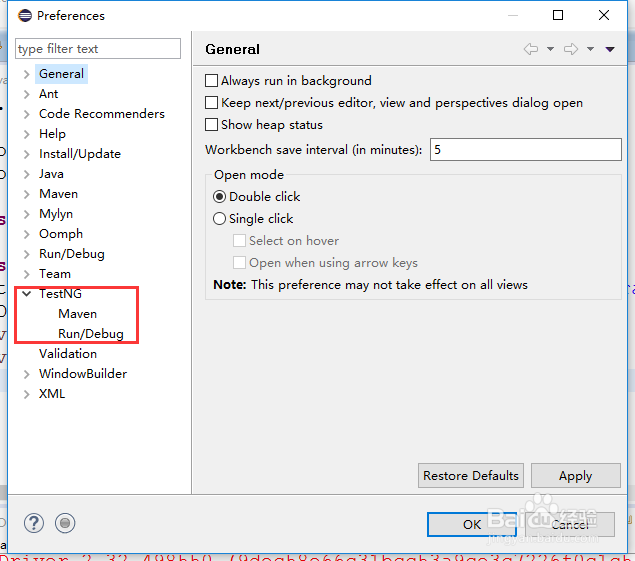Screen dimensions: 635x561
Task: Select Mylyn preferences entry
Action: pos(56,214)
